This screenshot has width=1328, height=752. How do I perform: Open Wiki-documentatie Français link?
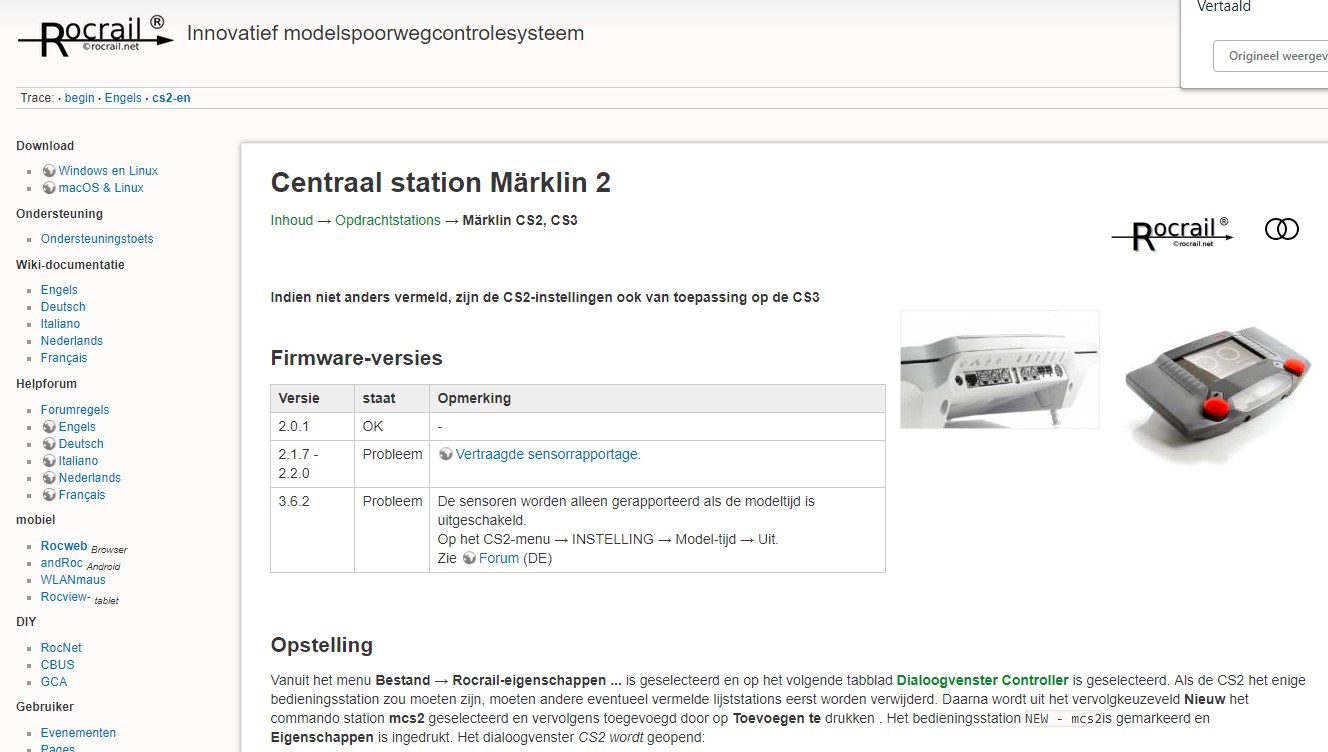[64, 358]
